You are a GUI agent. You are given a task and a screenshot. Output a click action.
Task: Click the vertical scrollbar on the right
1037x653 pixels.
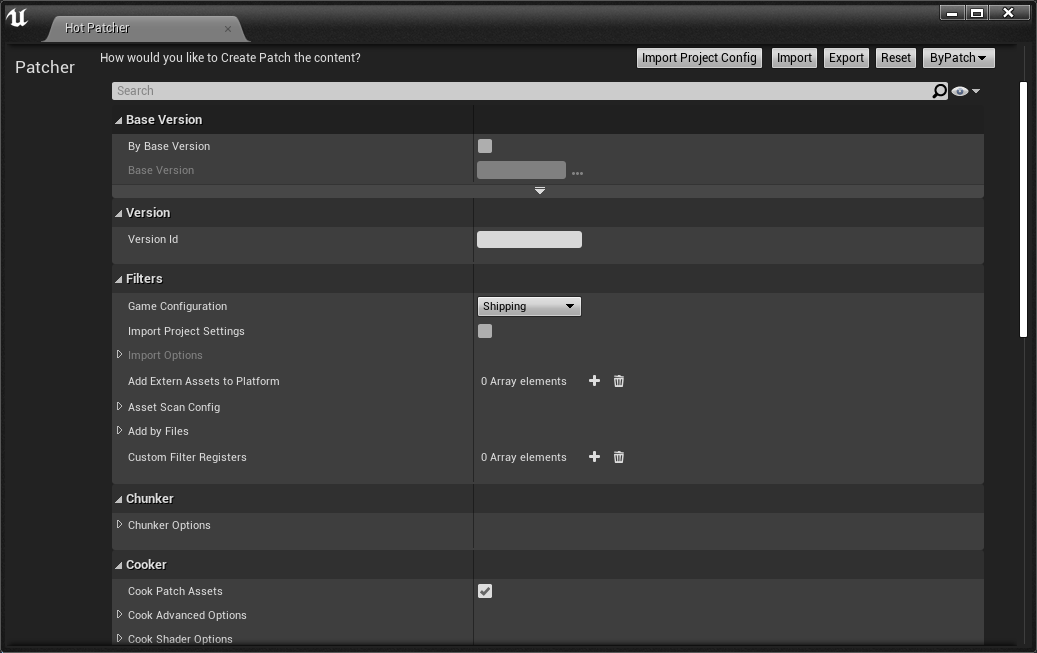pos(1023,210)
